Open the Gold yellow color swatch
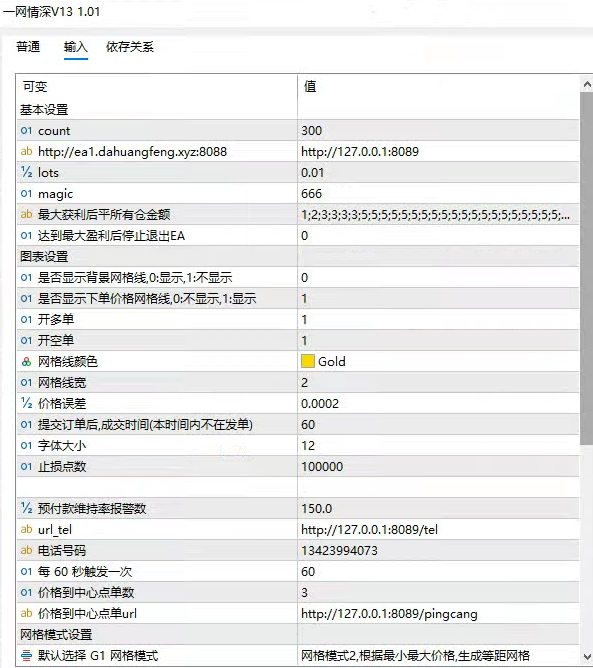593x668 pixels. 308,361
